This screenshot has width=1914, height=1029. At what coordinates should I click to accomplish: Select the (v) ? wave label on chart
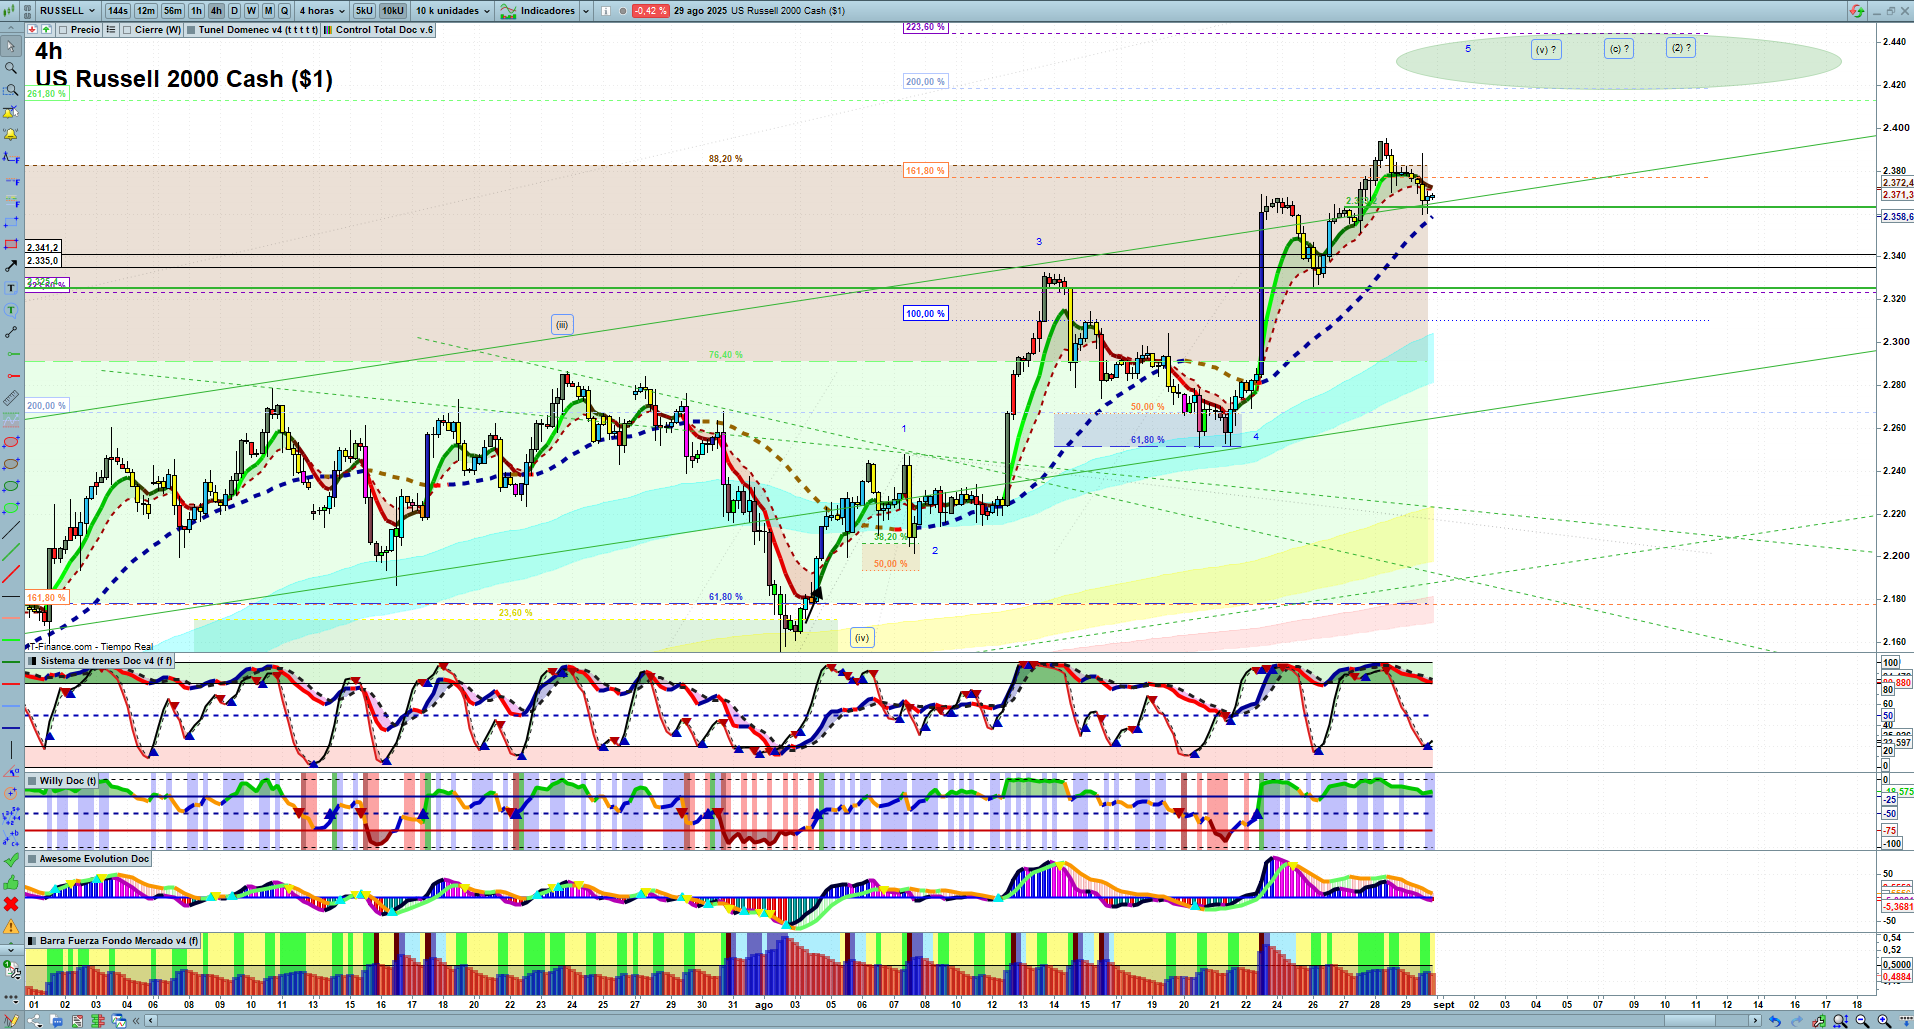tap(1545, 49)
